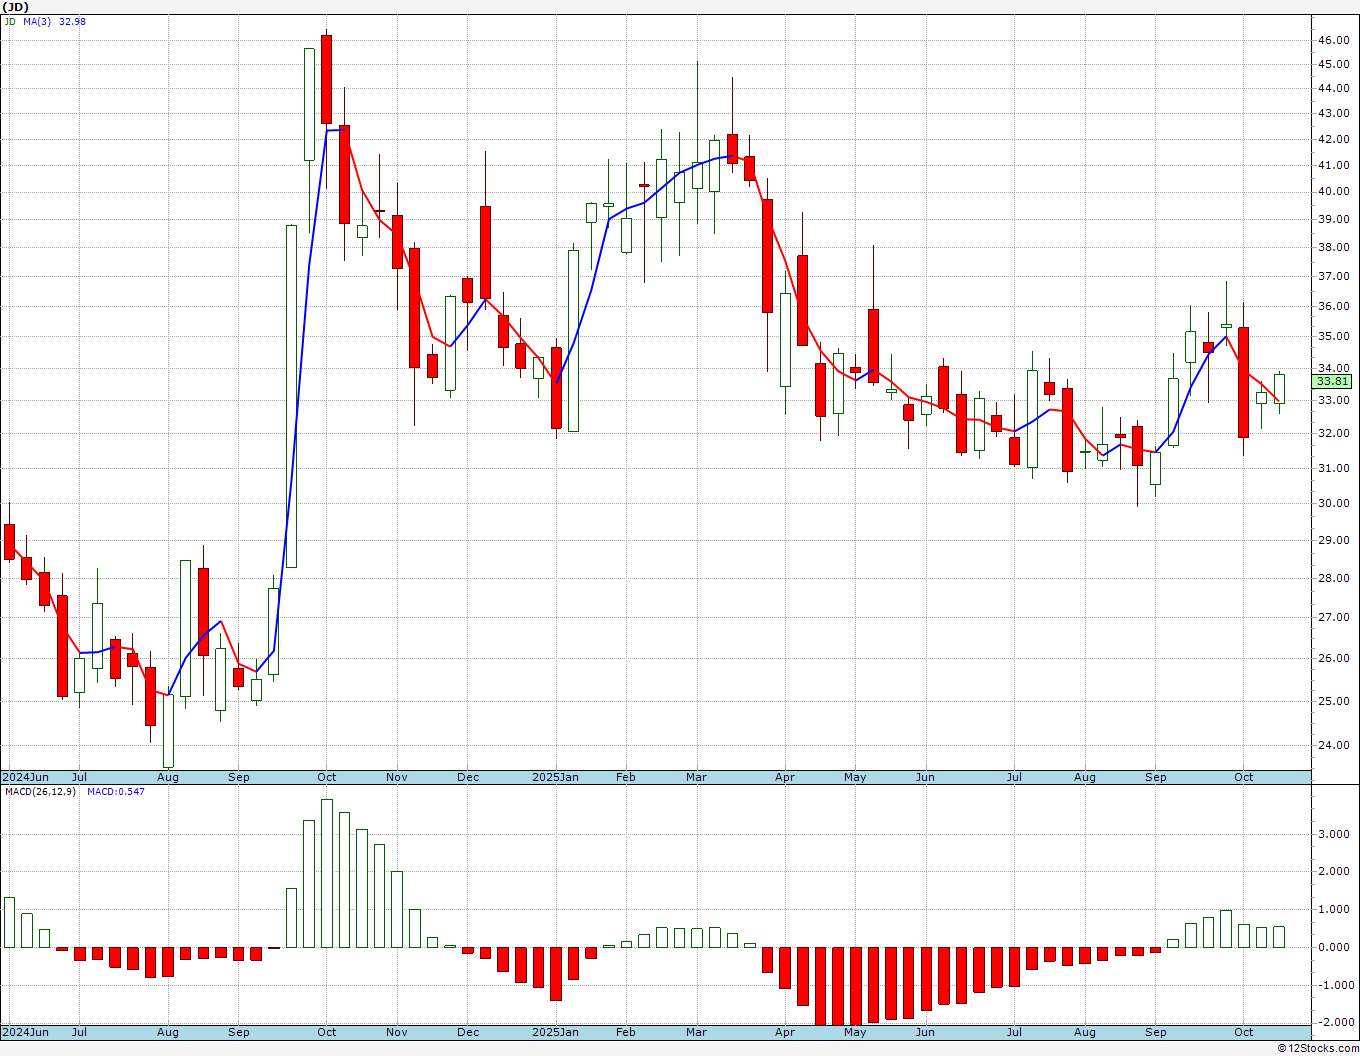Click Feb on the MACD time axis
Viewport: 1360px width, 1056px height.
626,1032
